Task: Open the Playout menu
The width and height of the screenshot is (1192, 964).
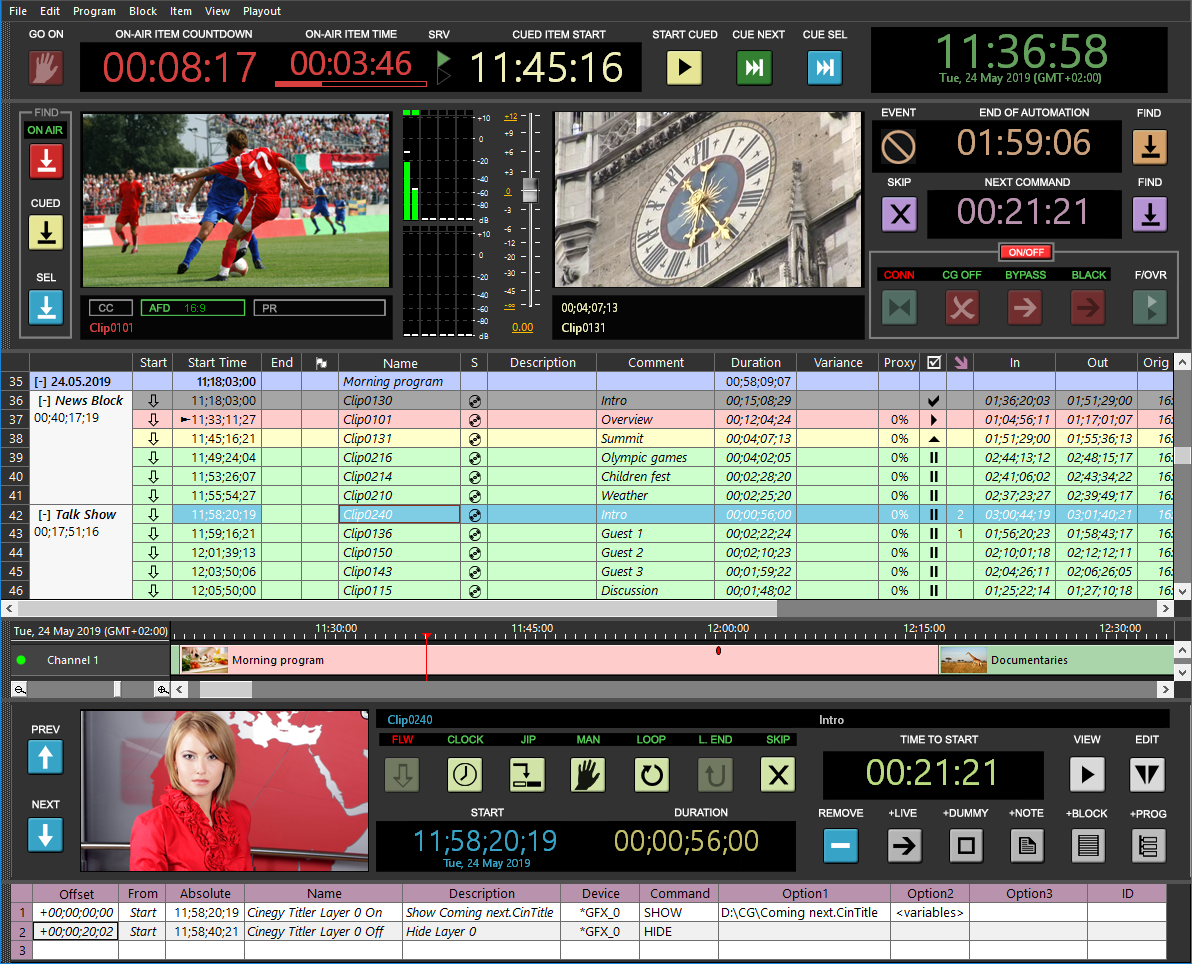Action: [262, 11]
